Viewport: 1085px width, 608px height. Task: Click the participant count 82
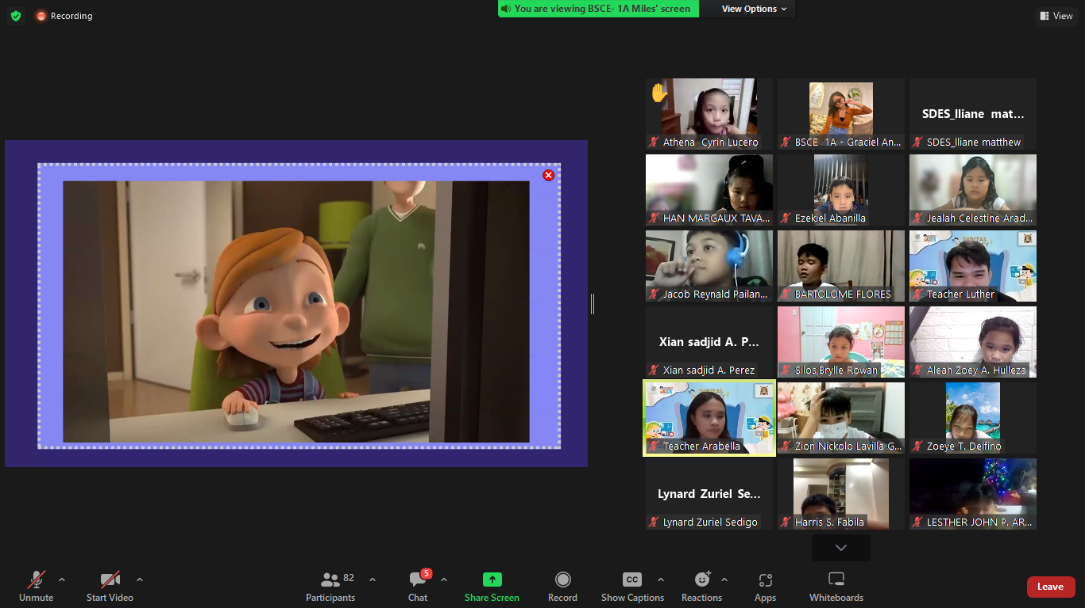349,578
